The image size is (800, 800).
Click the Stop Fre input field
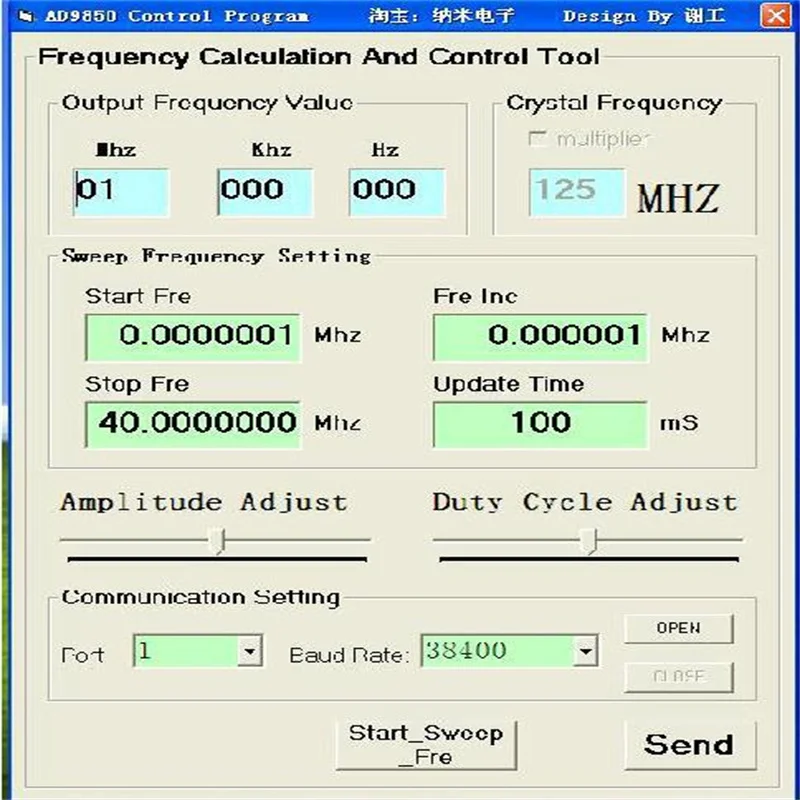point(193,425)
